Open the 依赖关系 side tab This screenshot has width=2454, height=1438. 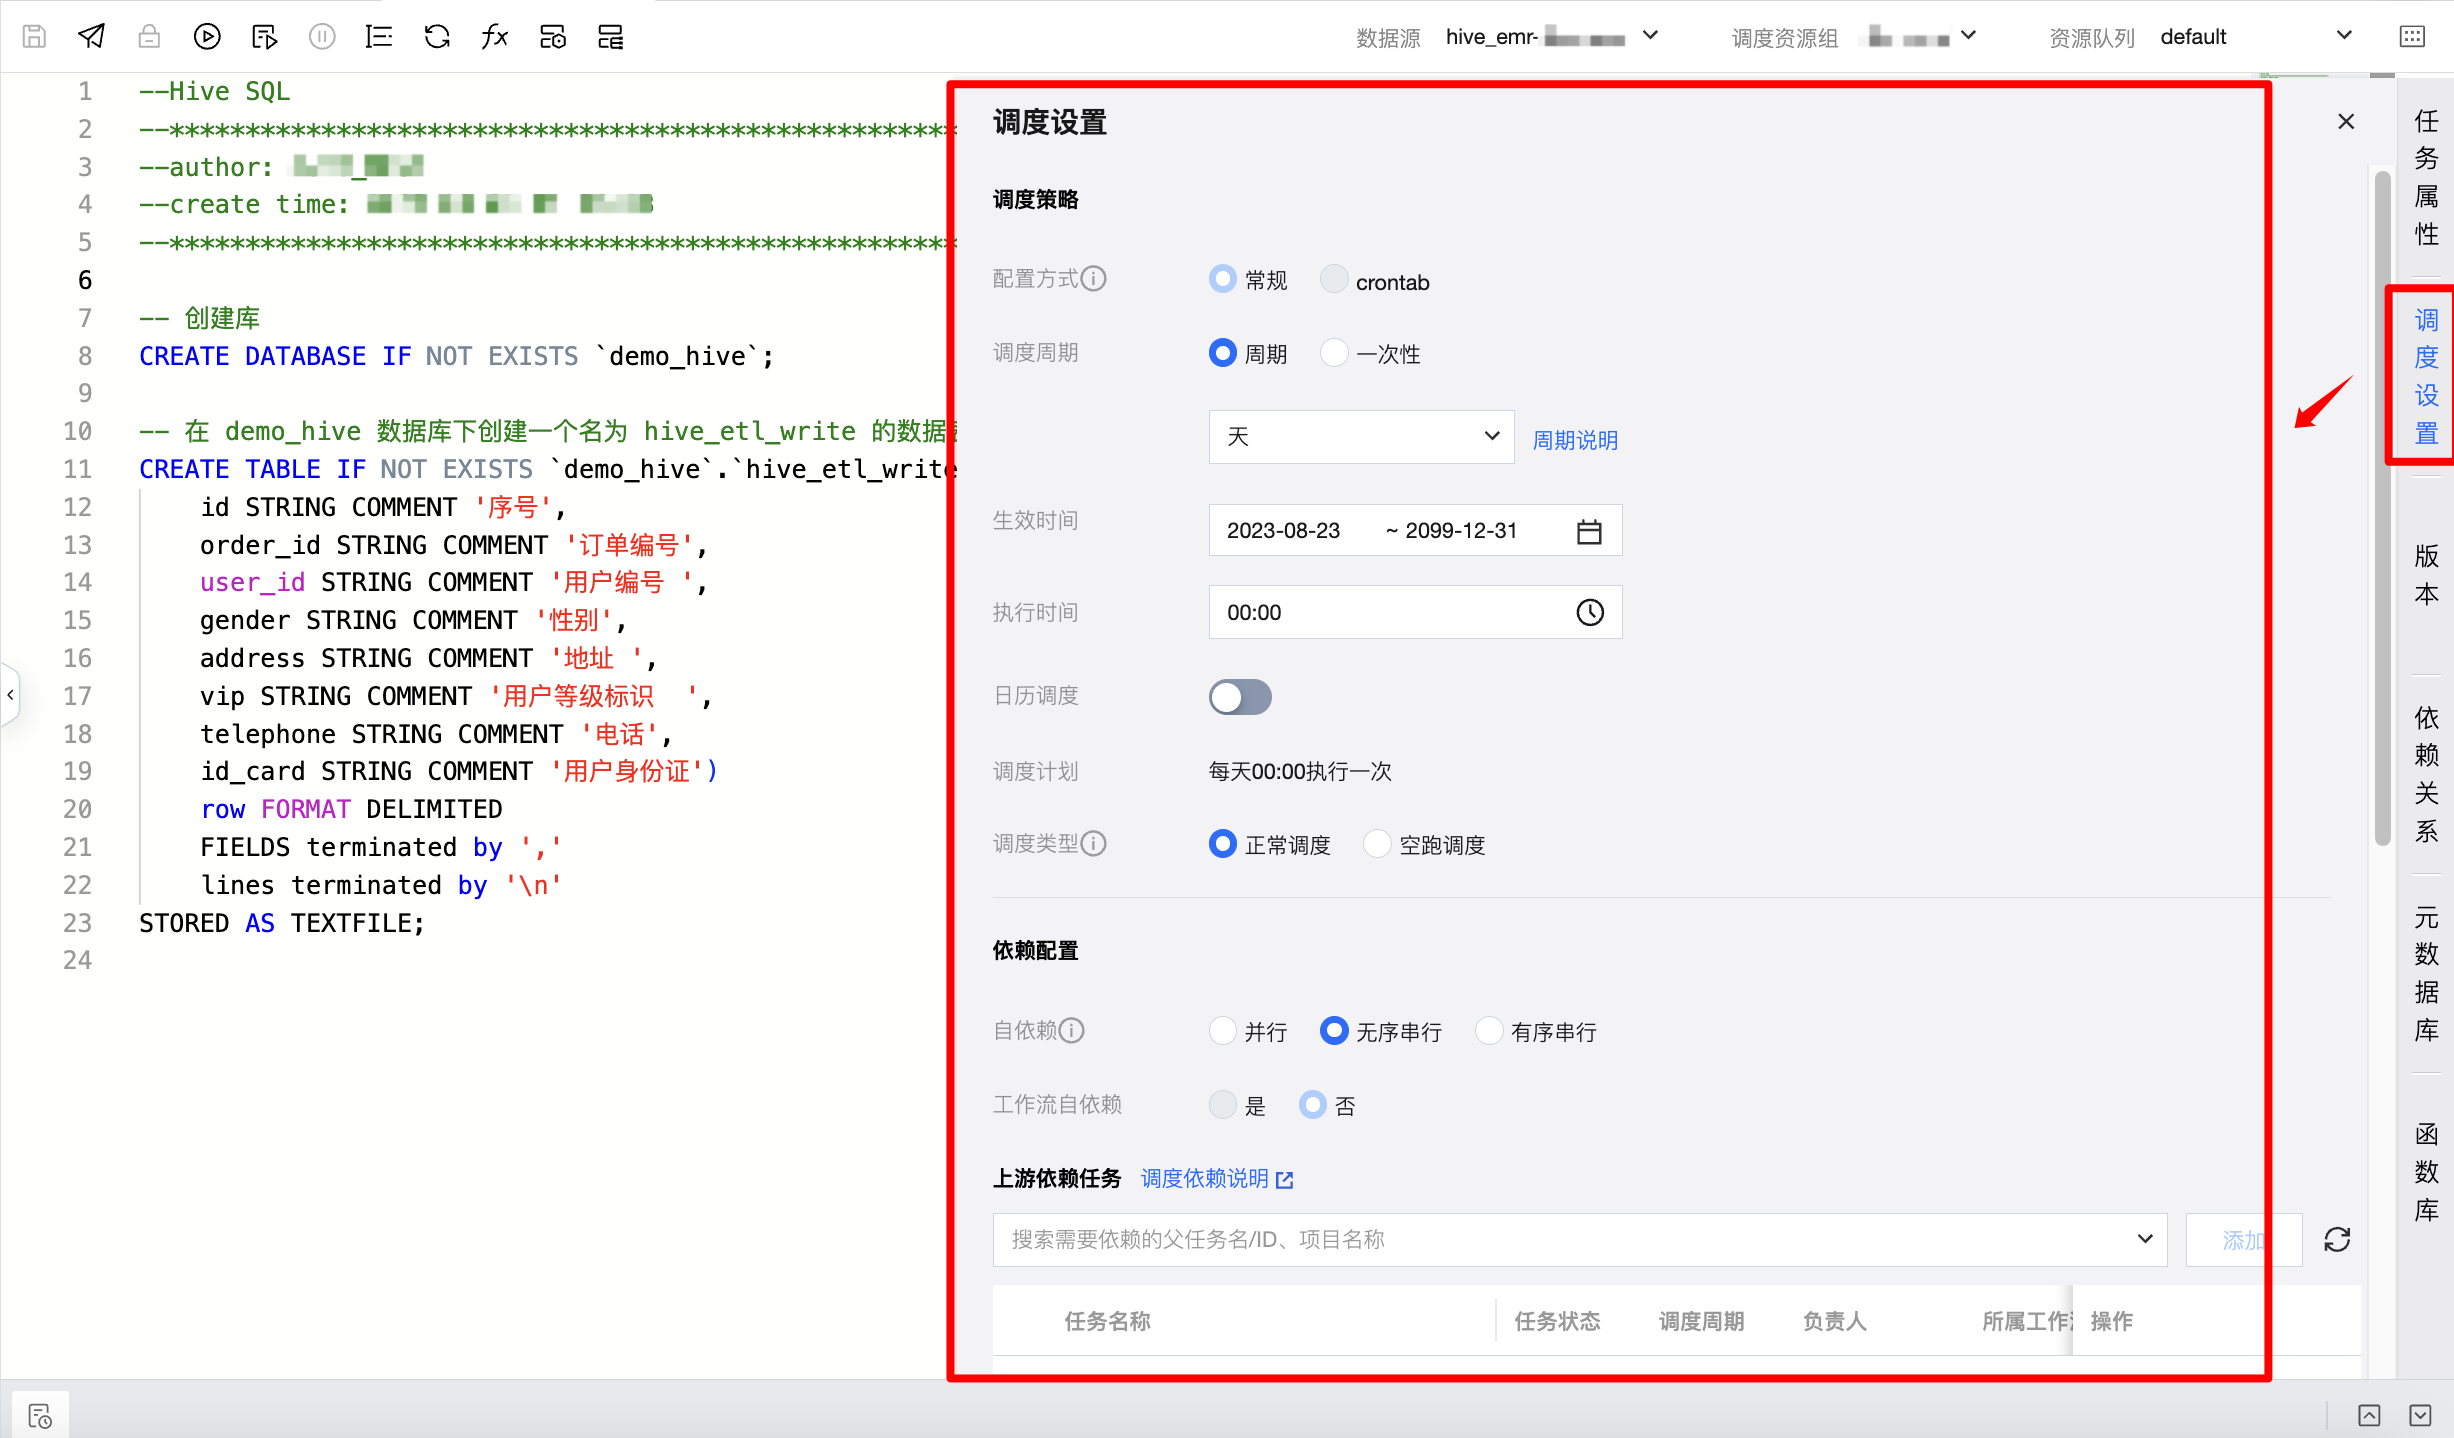click(x=2426, y=774)
